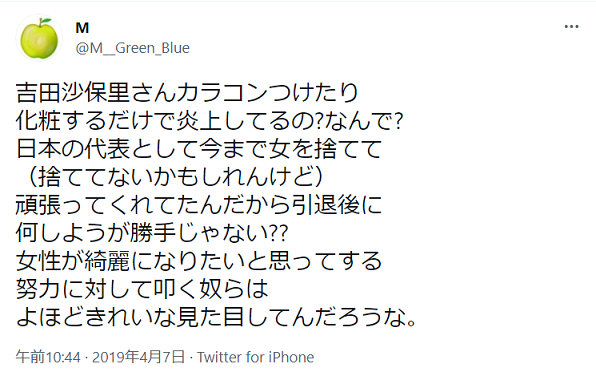
Task: Click the word 炎上 in the tweet
Action: (199, 121)
